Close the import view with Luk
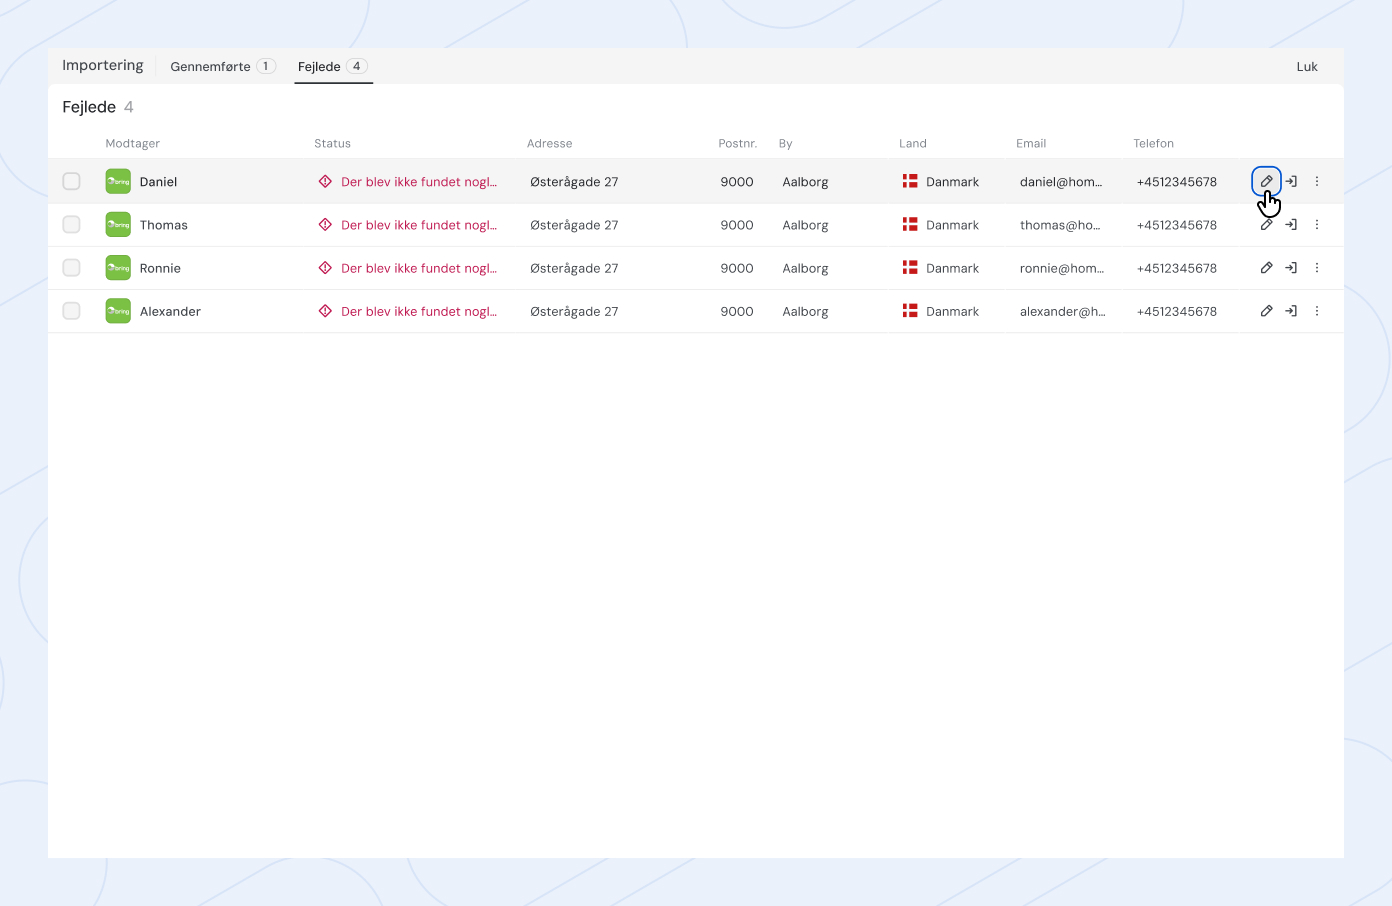The image size is (1392, 906). (1307, 67)
